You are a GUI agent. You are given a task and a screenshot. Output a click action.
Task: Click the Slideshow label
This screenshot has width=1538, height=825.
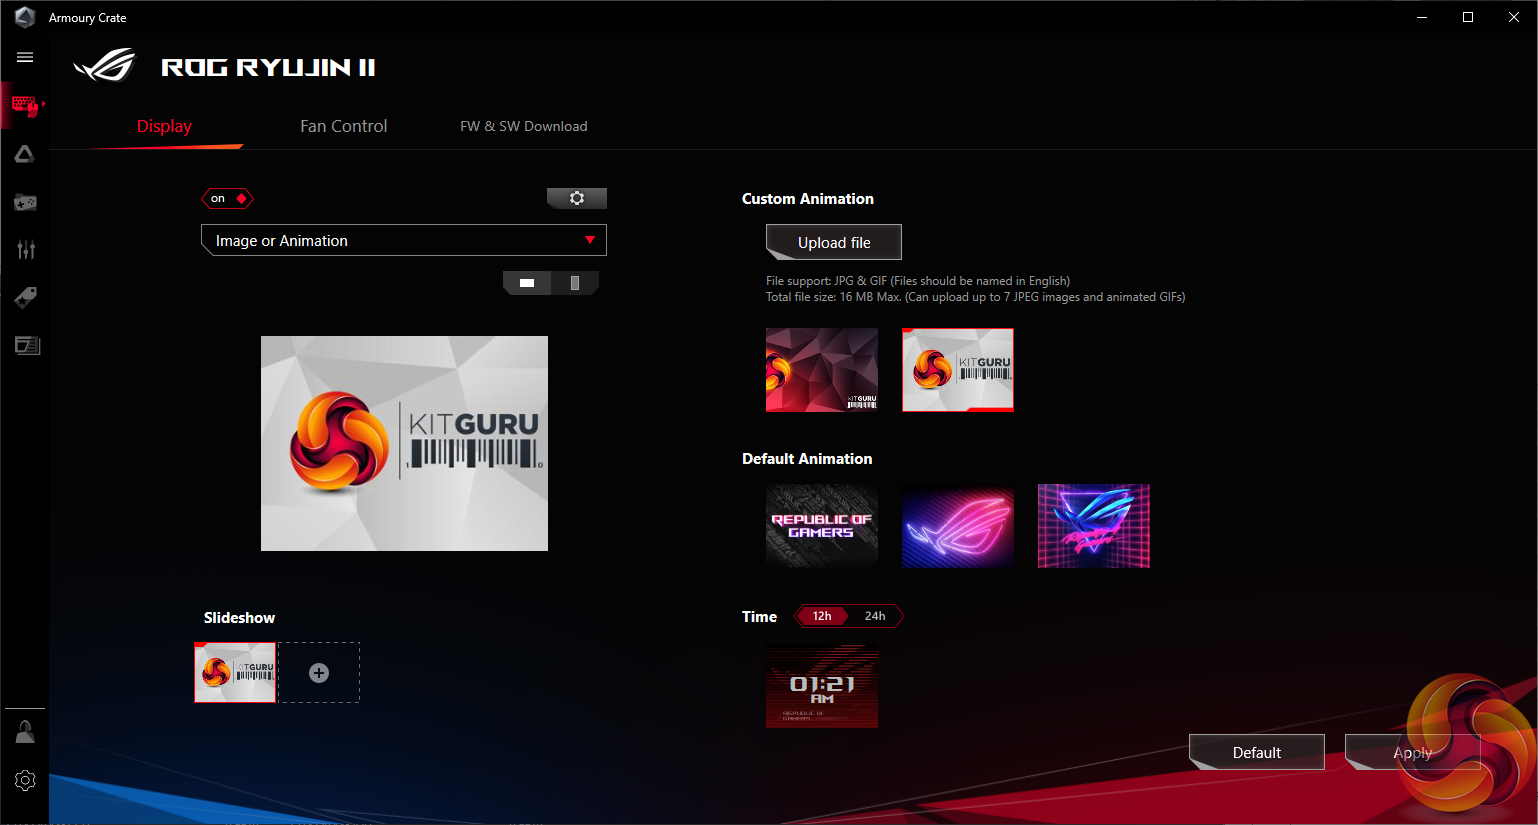239,618
